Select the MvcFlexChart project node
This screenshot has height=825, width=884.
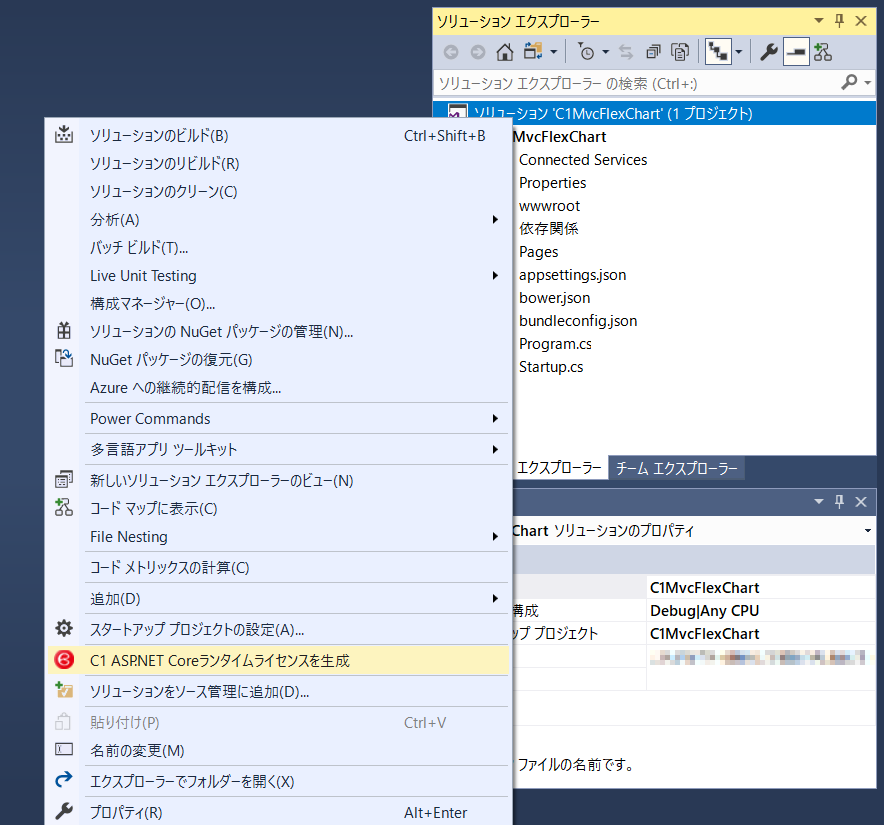point(559,137)
